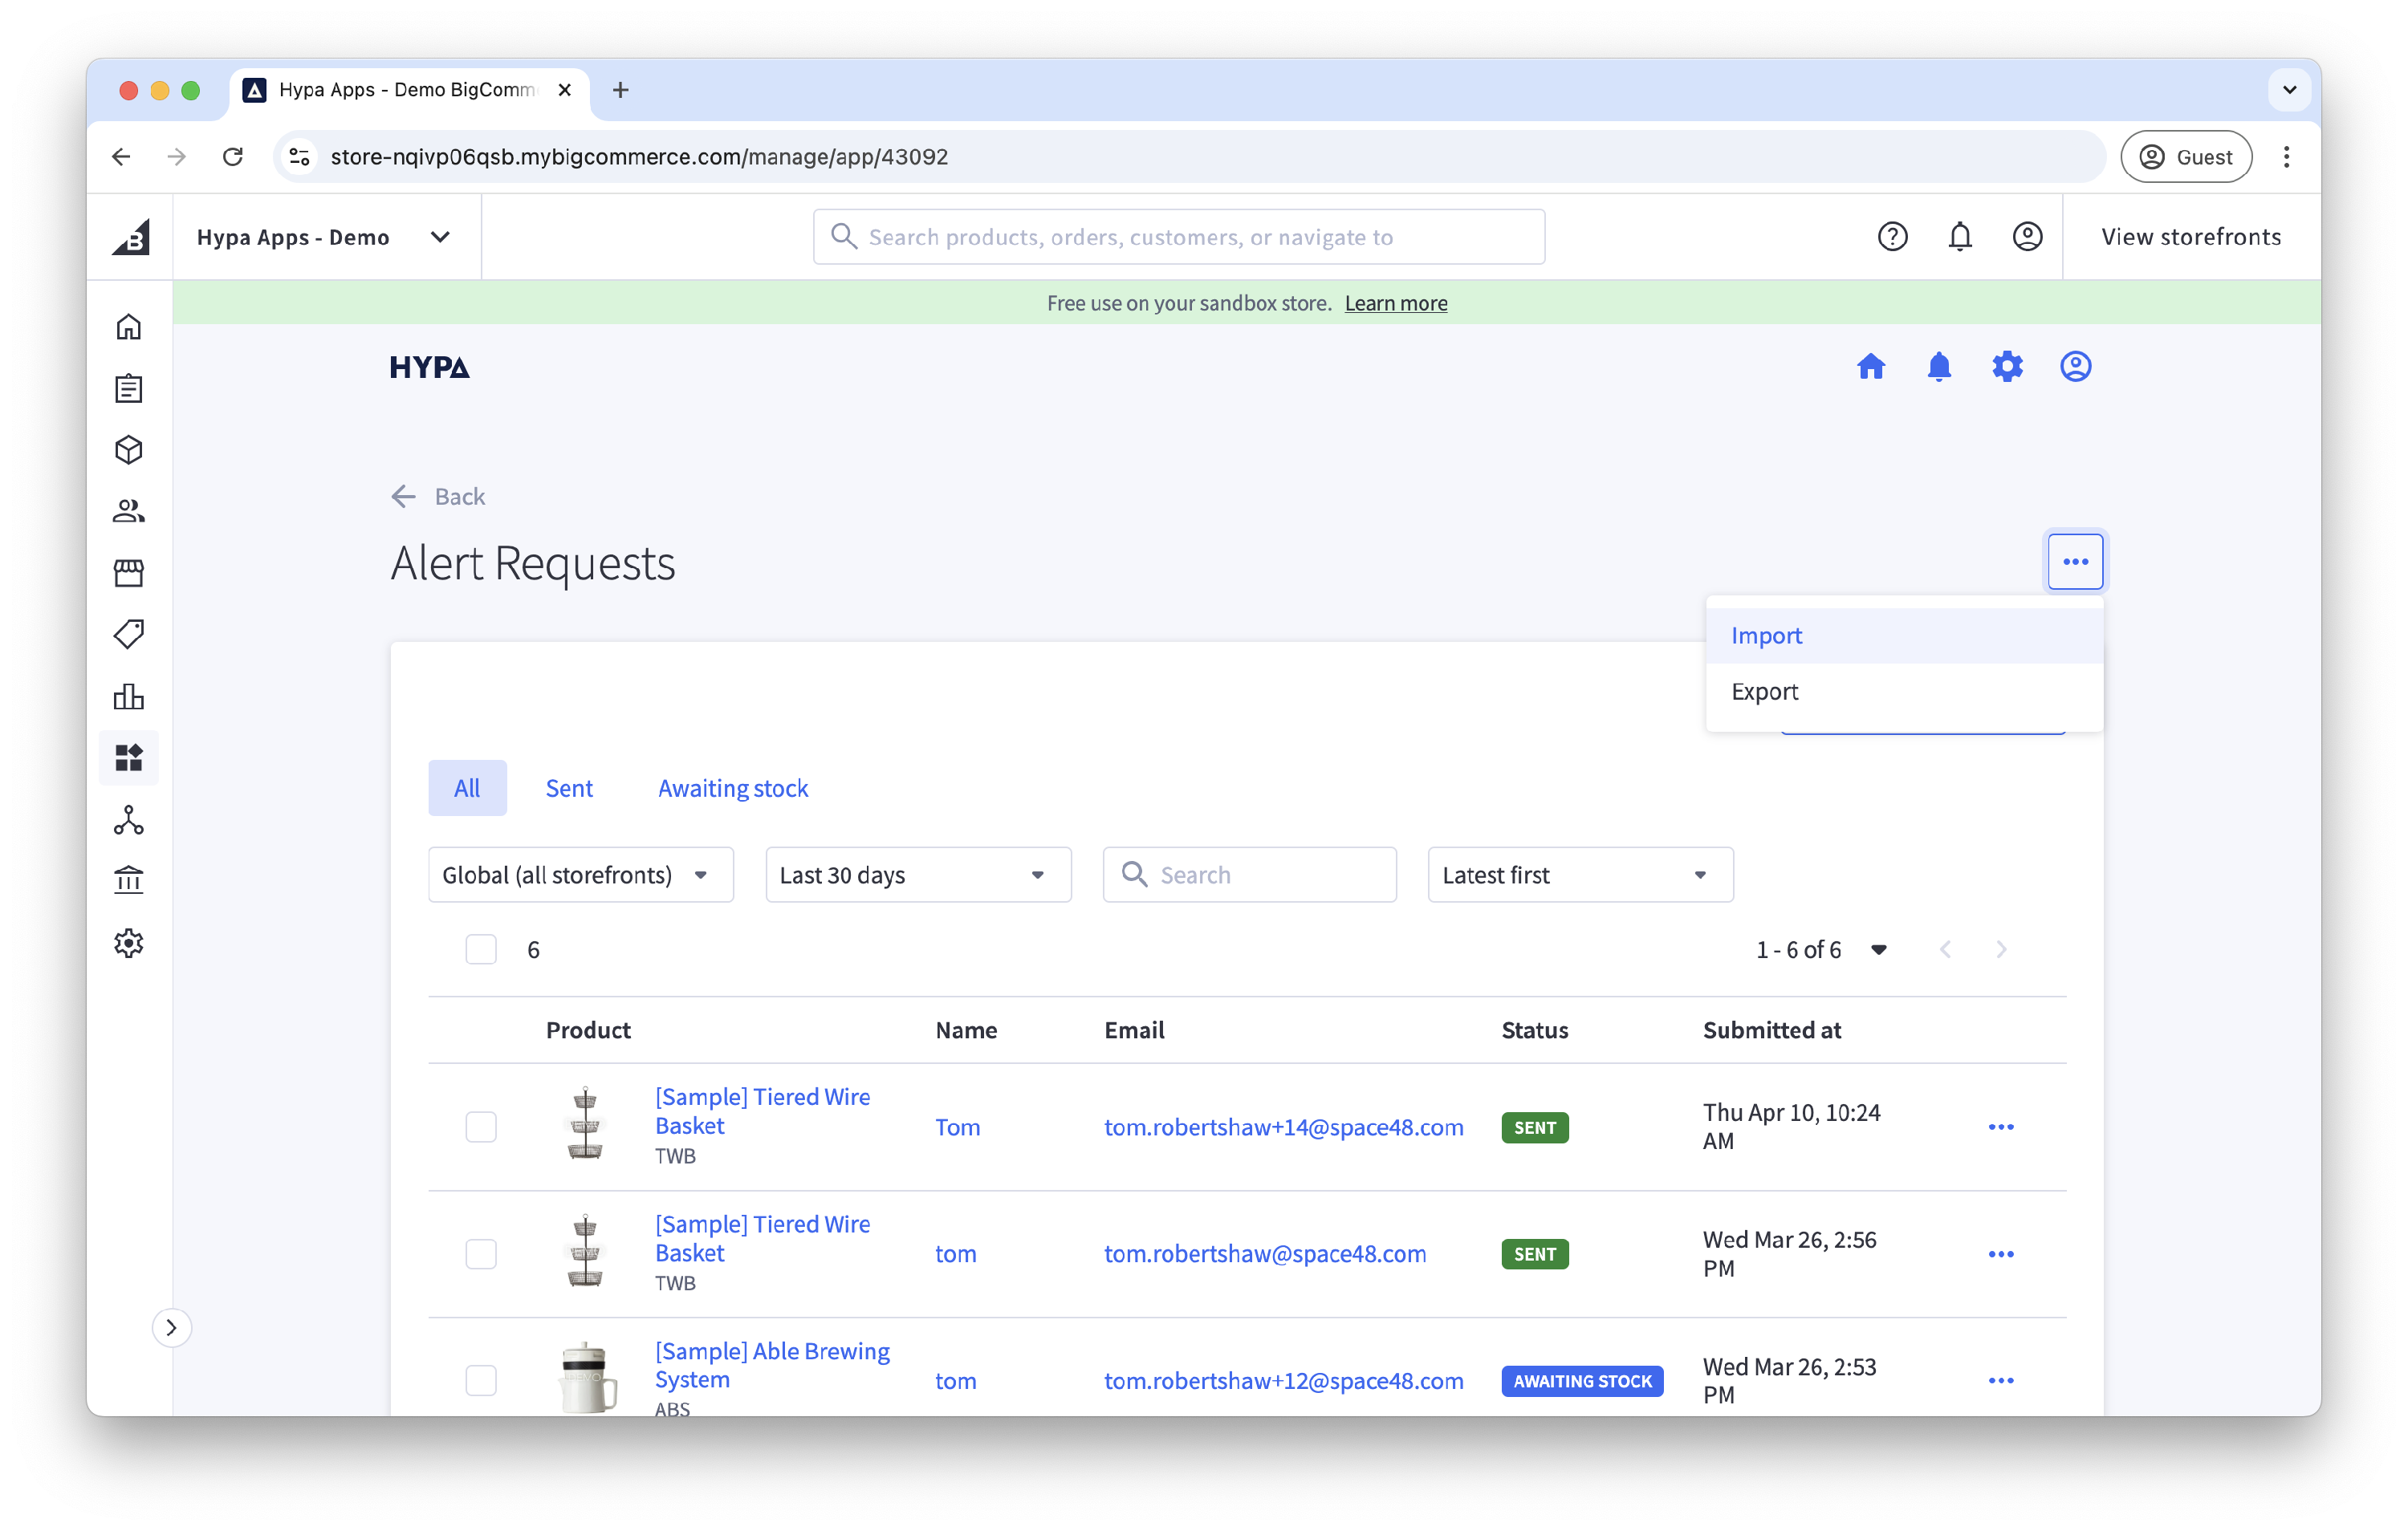Open the Hypa blue alerts bell icon

tap(1939, 367)
